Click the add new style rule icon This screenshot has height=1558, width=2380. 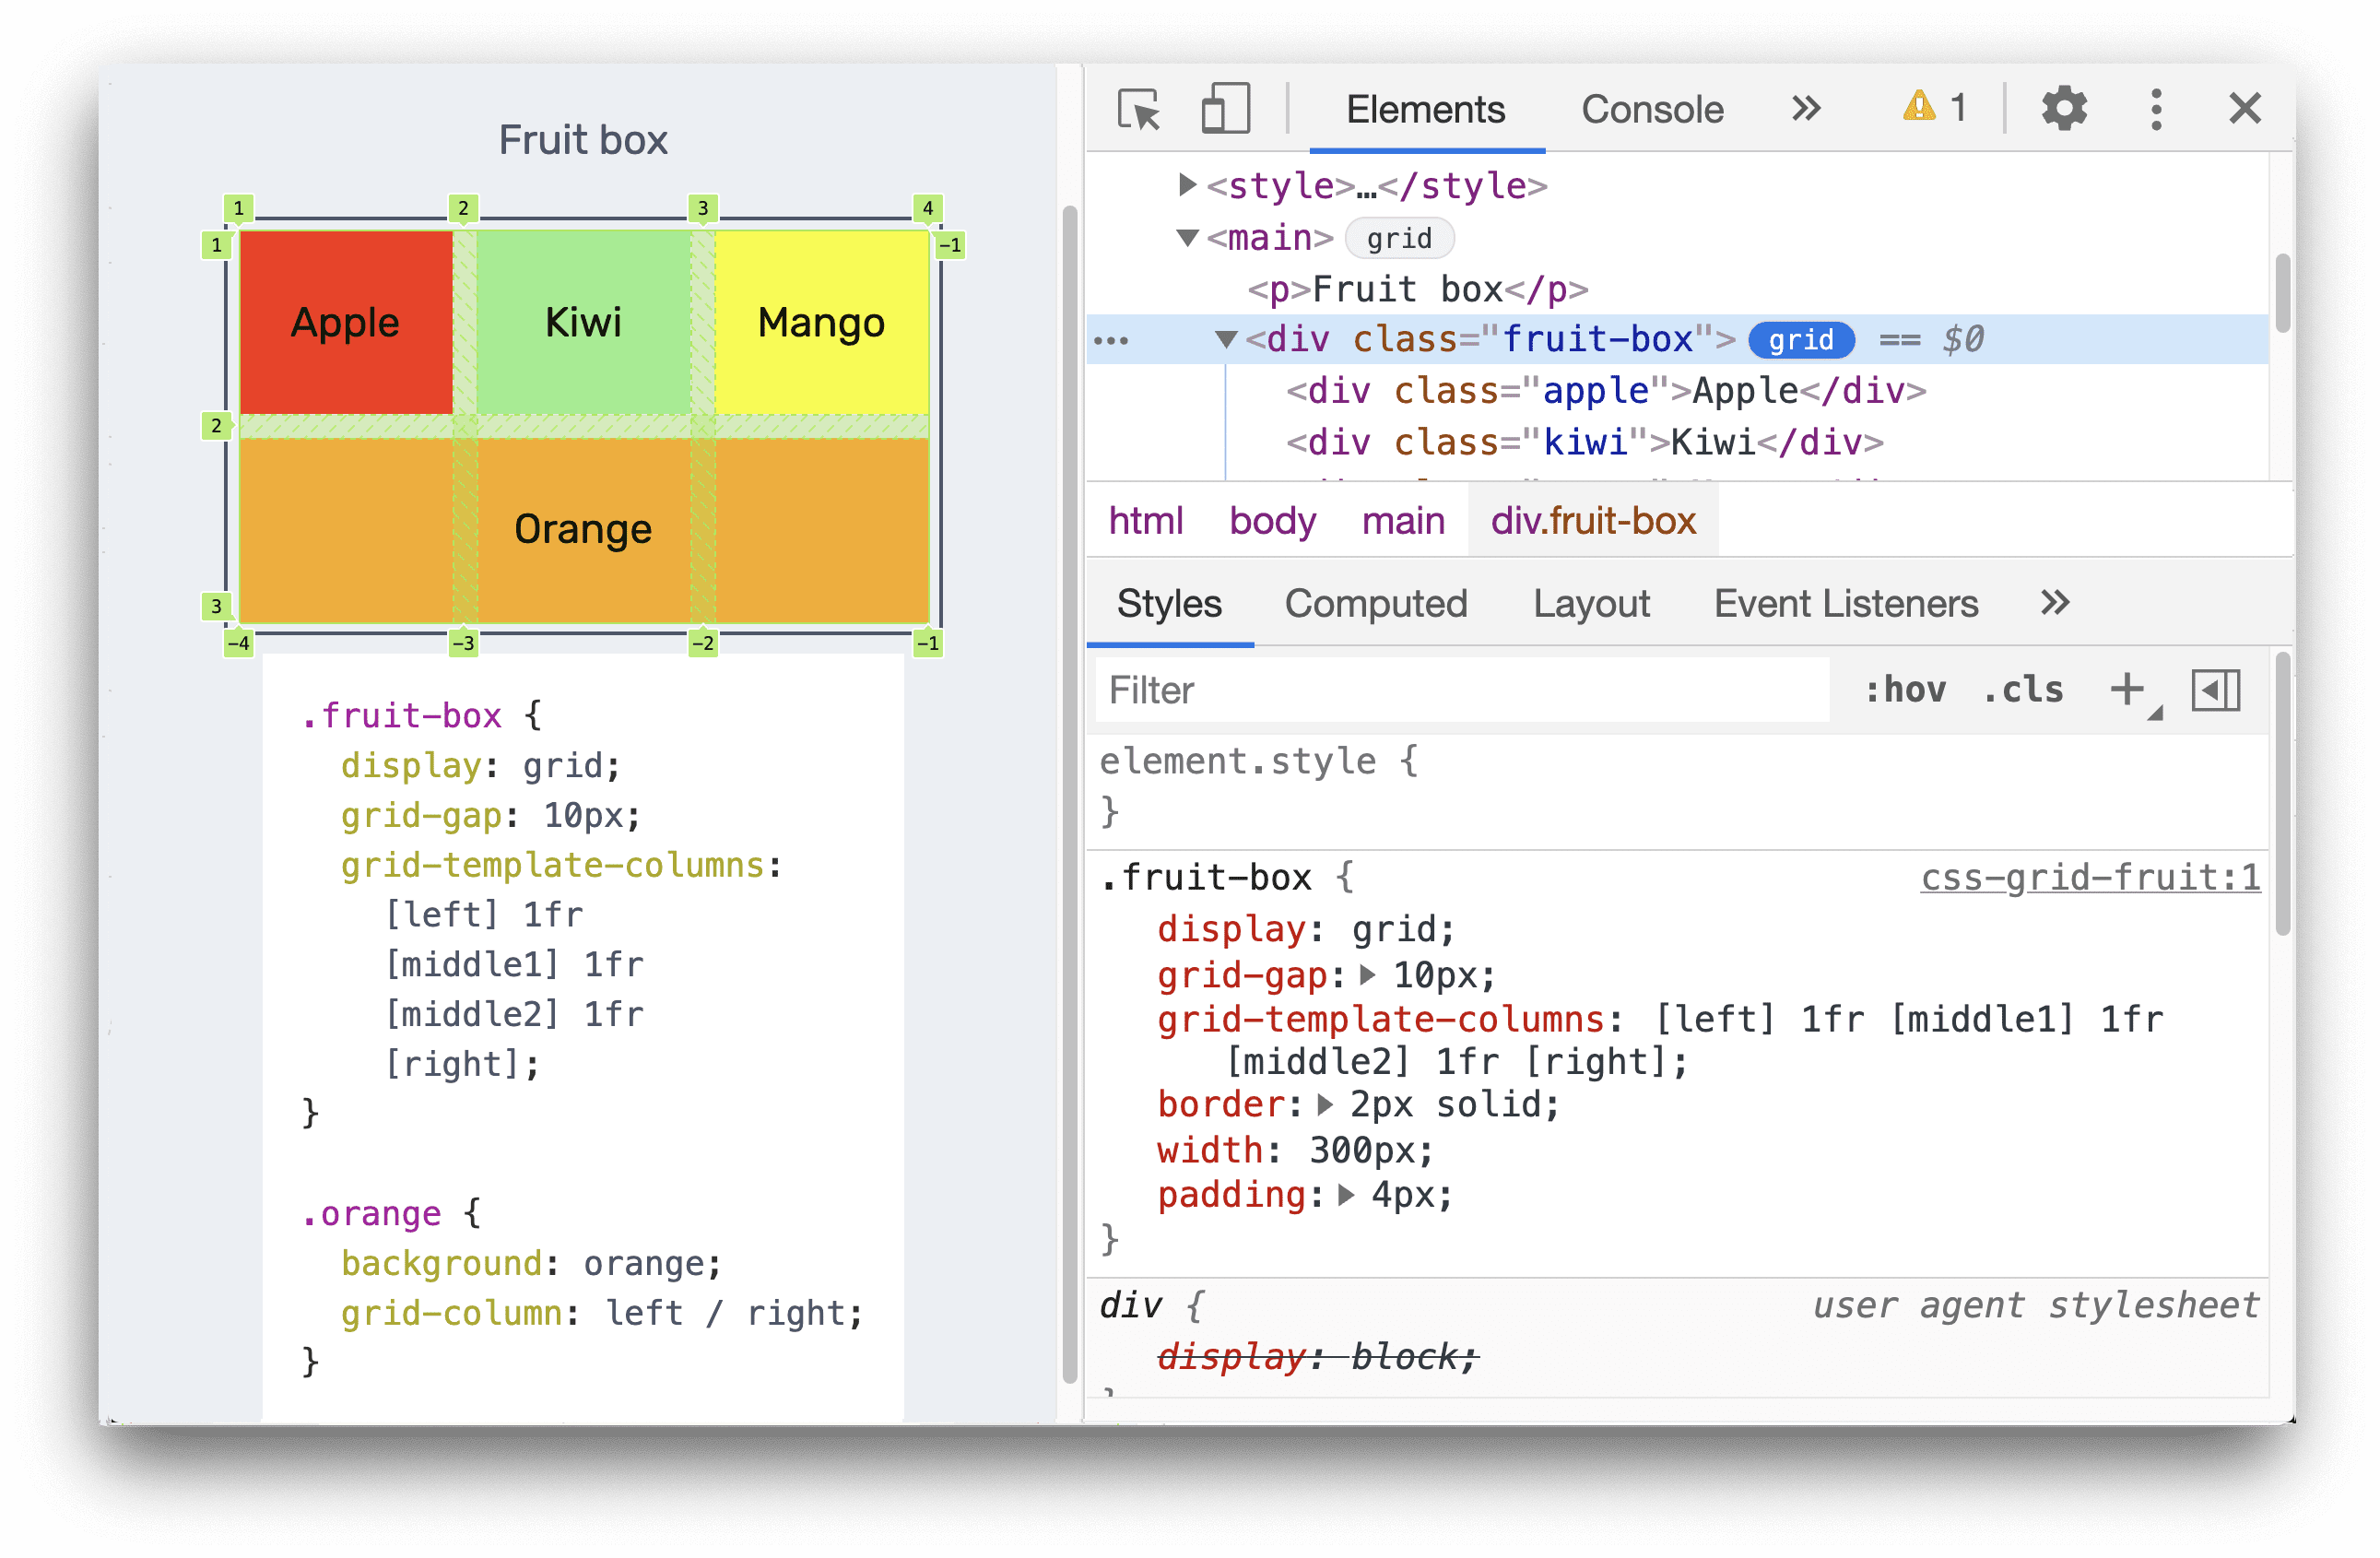(2128, 690)
